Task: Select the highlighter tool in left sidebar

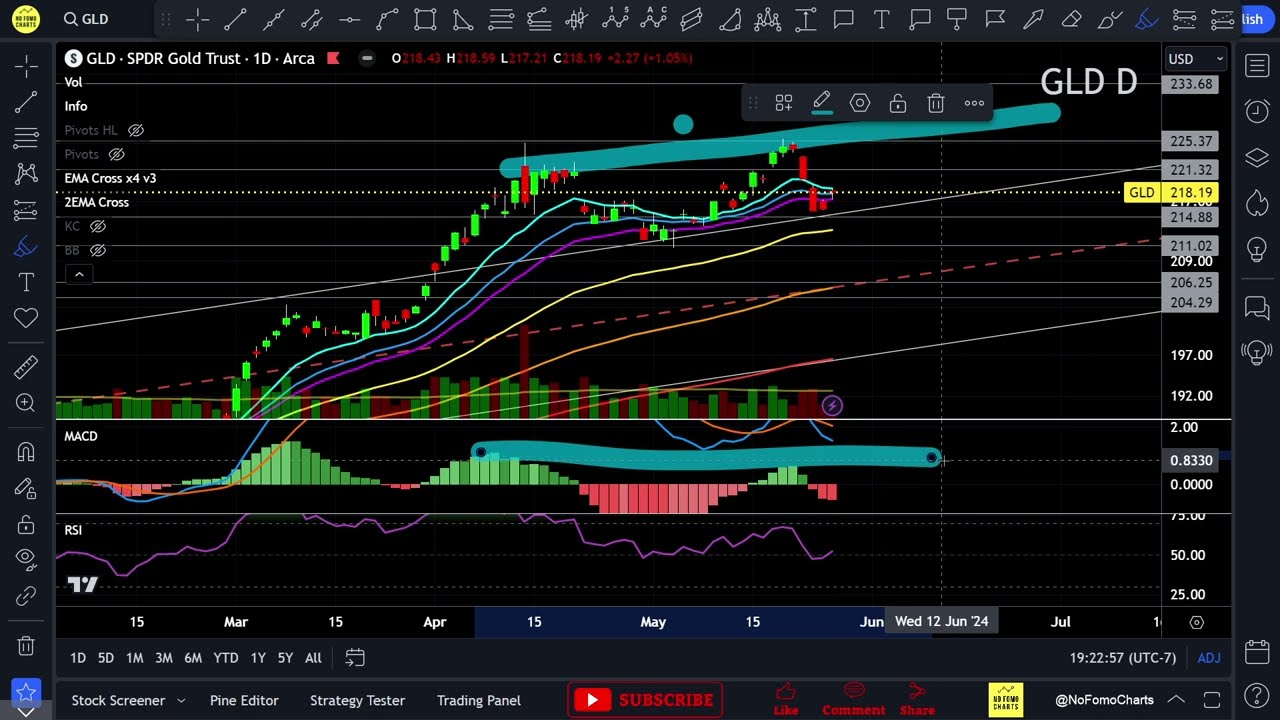Action: coord(26,247)
